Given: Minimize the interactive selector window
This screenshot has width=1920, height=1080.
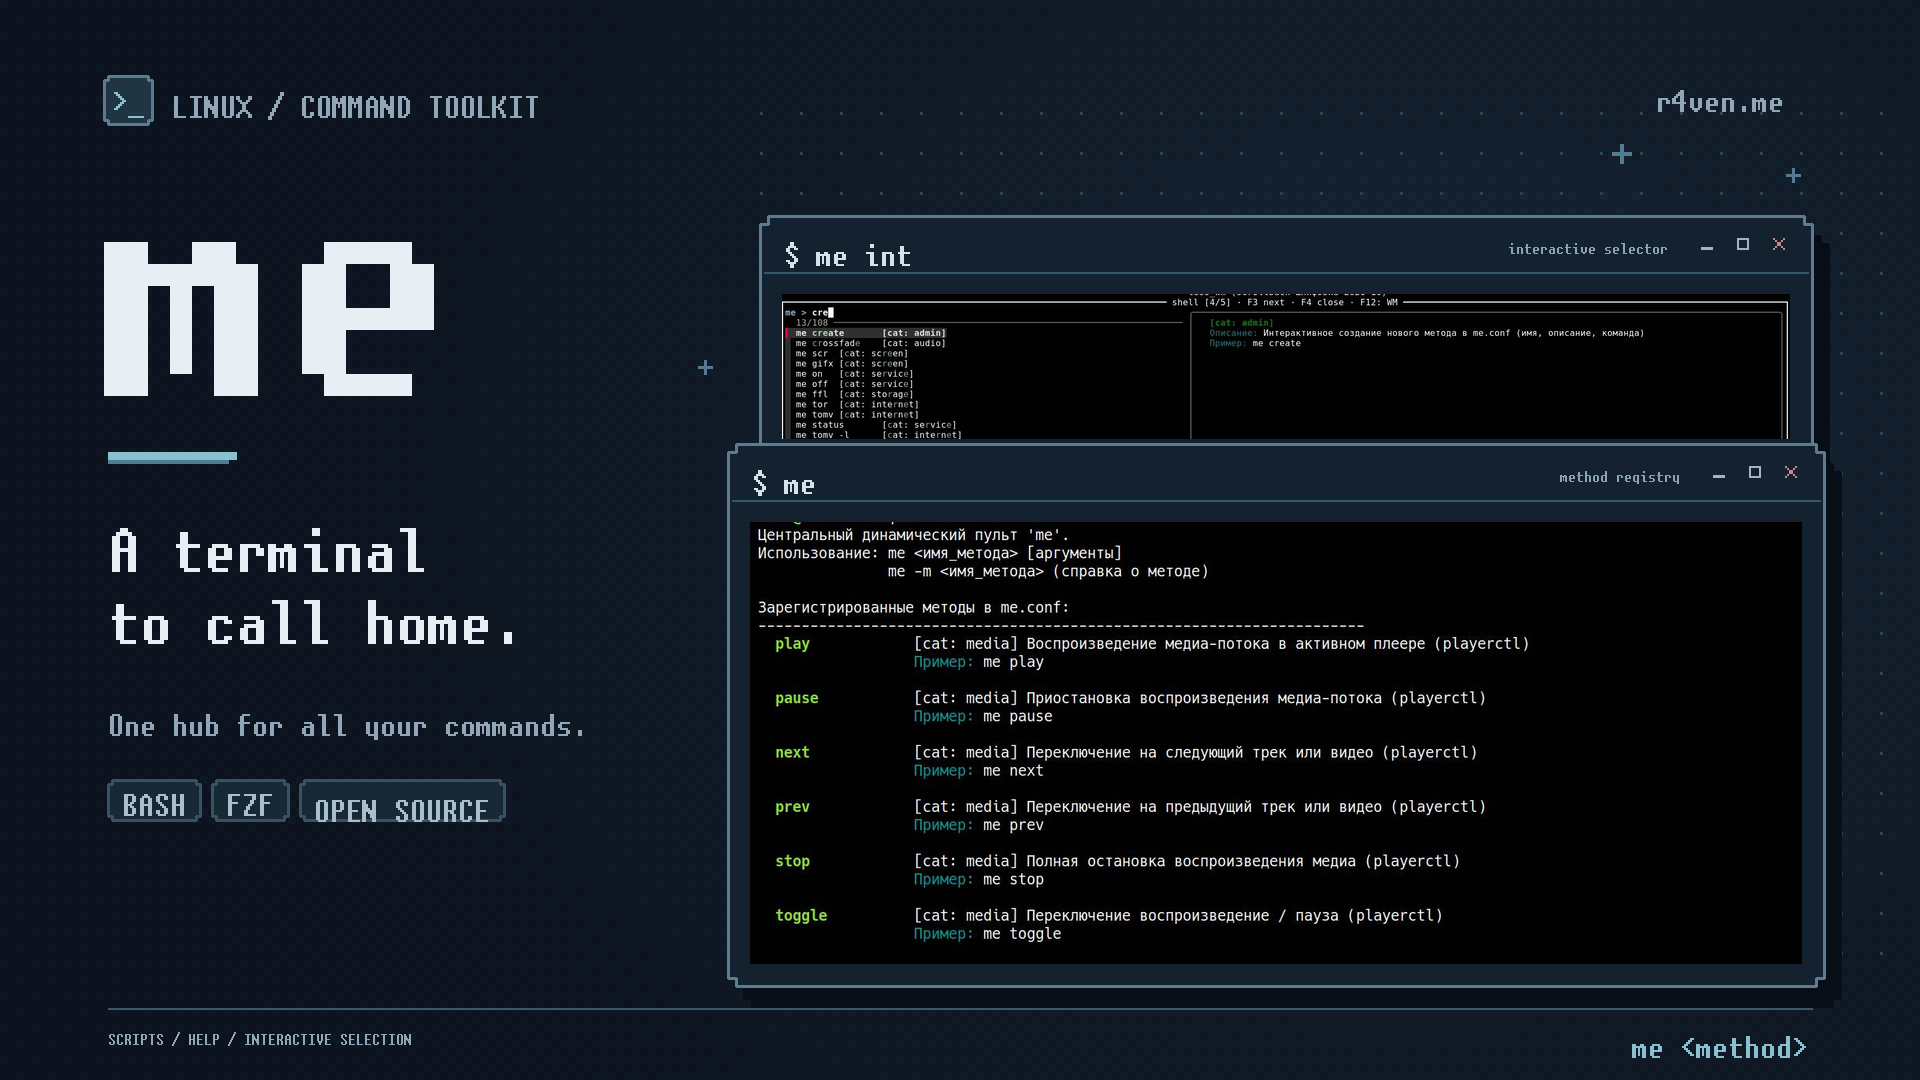Looking at the screenshot, I should [x=1707, y=246].
